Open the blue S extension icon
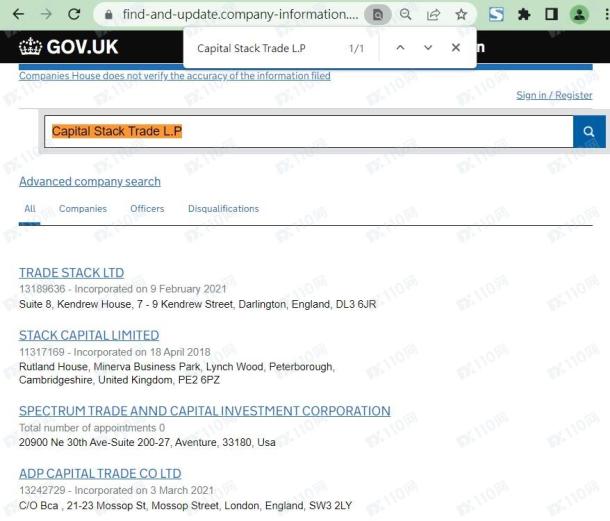 pyautogui.click(x=496, y=14)
